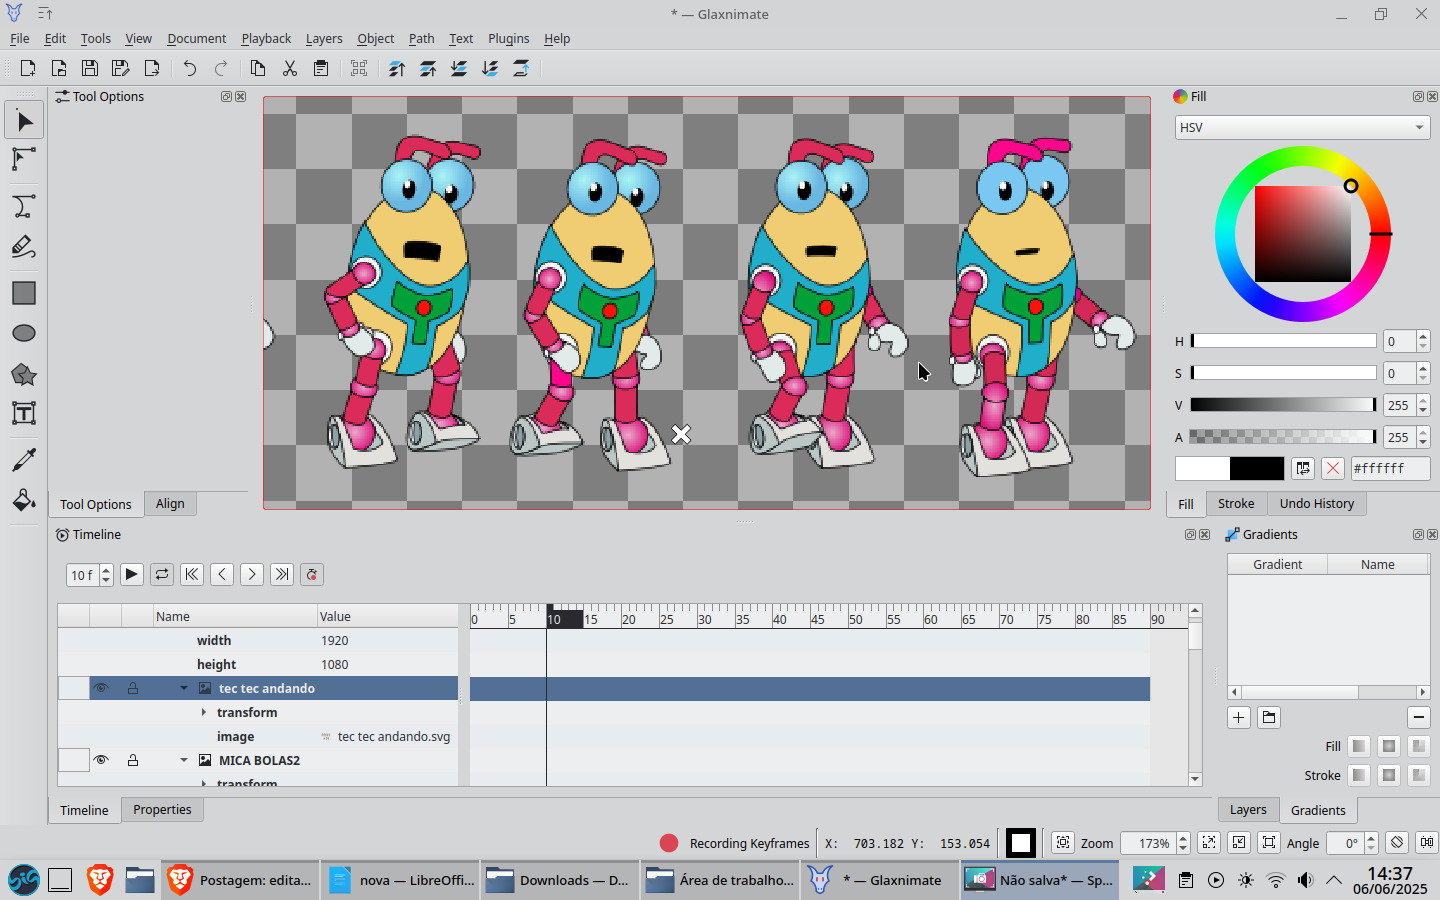This screenshot has height=900, width=1440.
Task: Click the export file toolbar icon
Action: point(152,68)
